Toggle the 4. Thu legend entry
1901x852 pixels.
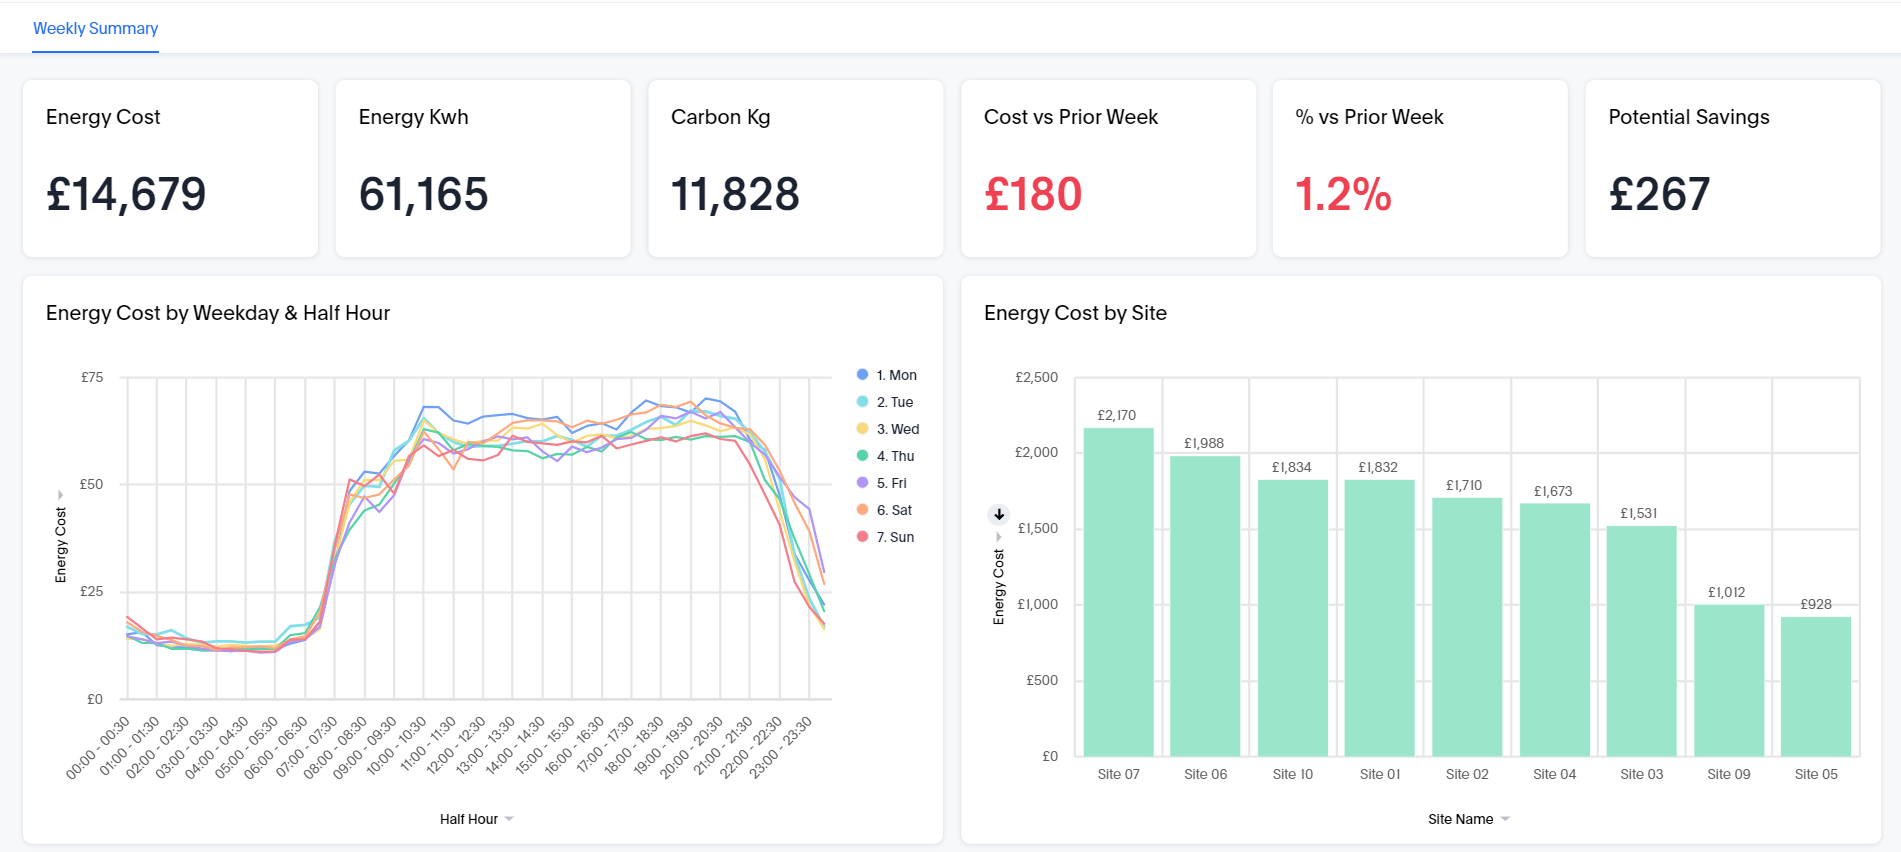point(886,456)
